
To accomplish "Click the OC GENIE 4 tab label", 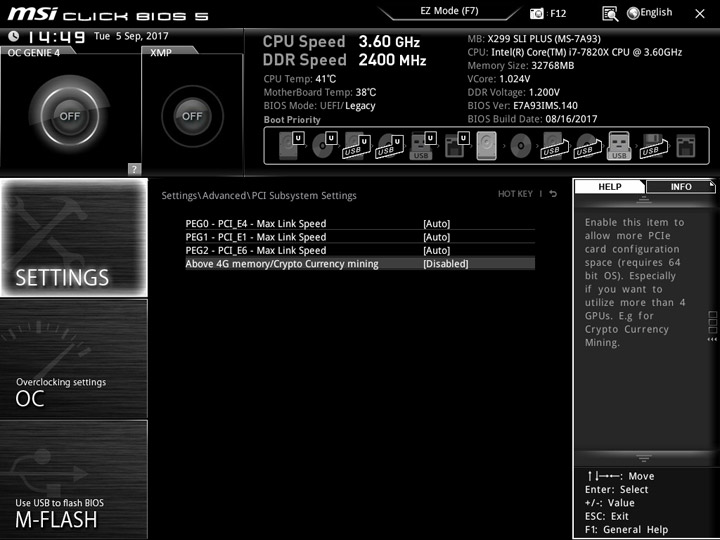I will coord(34,52).
